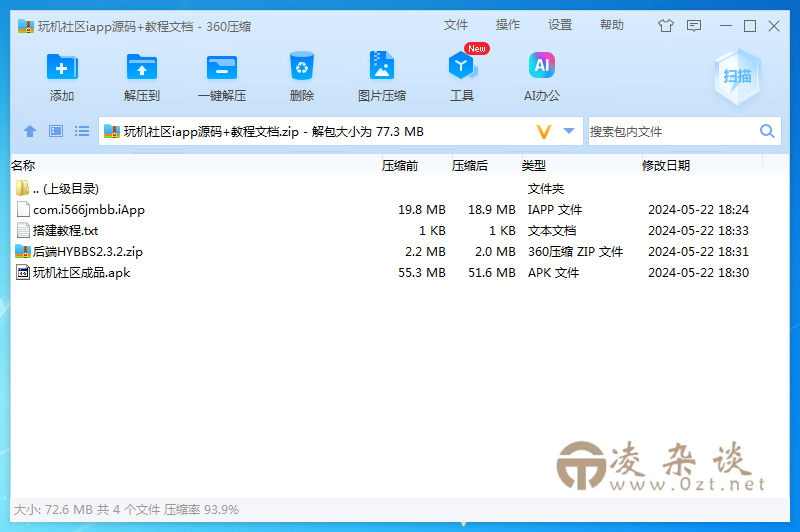This screenshot has height=532, width=800.
Task: Open the 图片压缩 image compression tool
Action: pos(382,65)
